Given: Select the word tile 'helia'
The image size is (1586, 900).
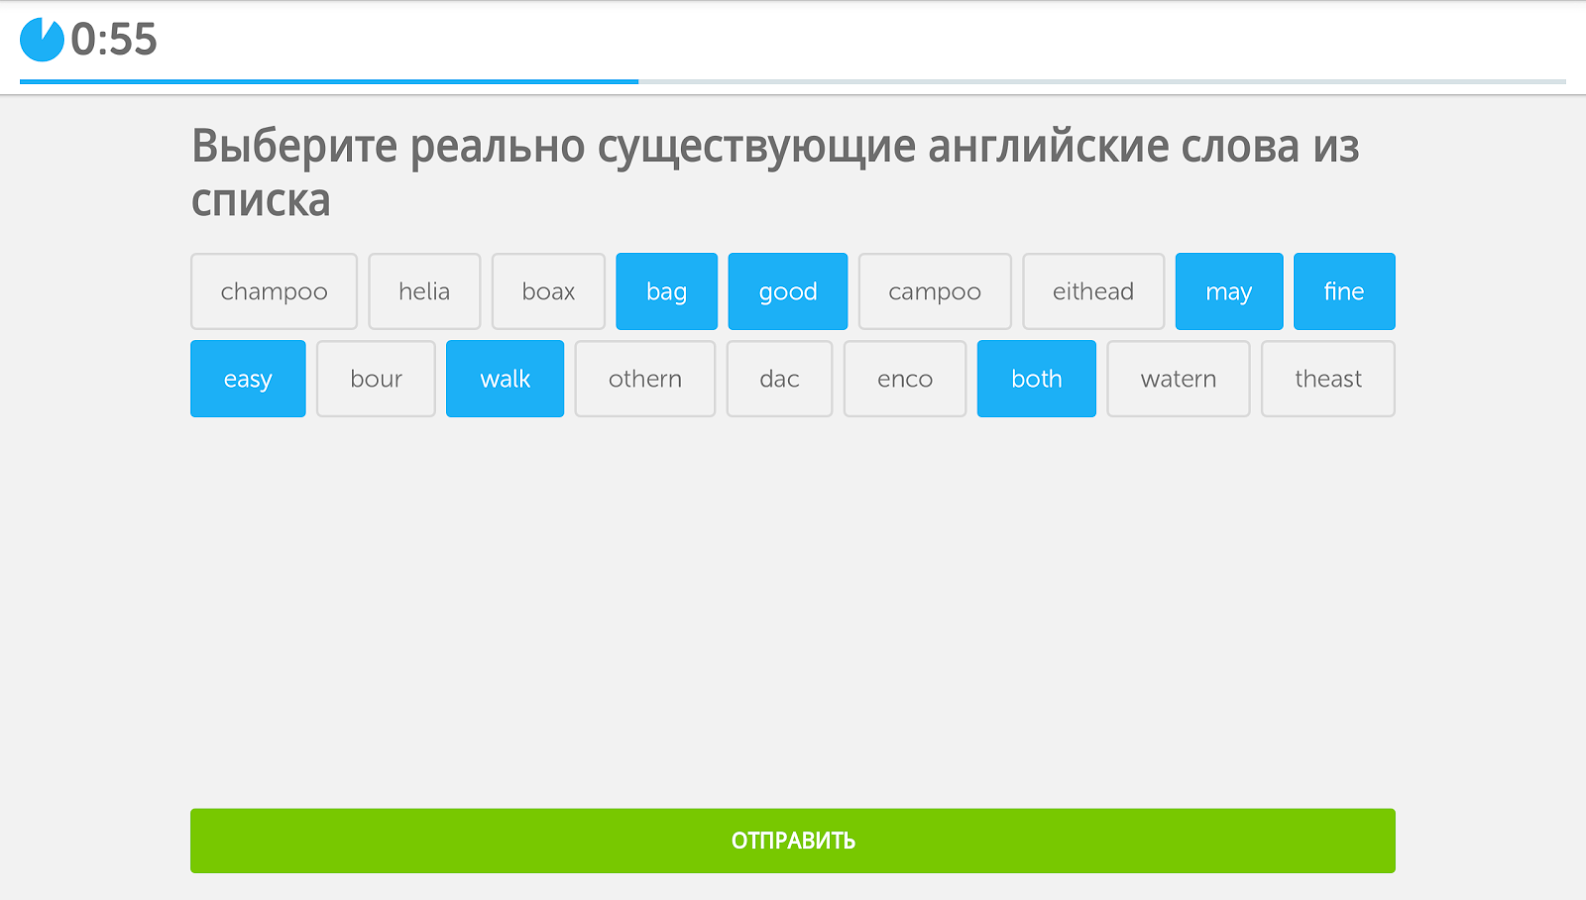Looking at the screenshot, I should pyautogui.click(x=424, y=291).
